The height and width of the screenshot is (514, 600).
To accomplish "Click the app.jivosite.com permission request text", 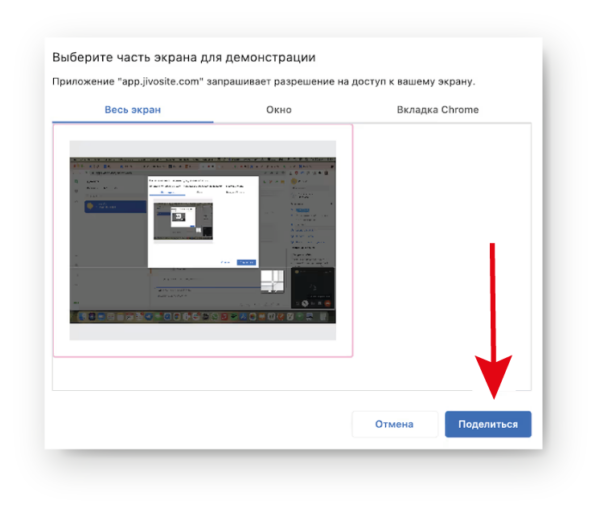I will [264, 82].
